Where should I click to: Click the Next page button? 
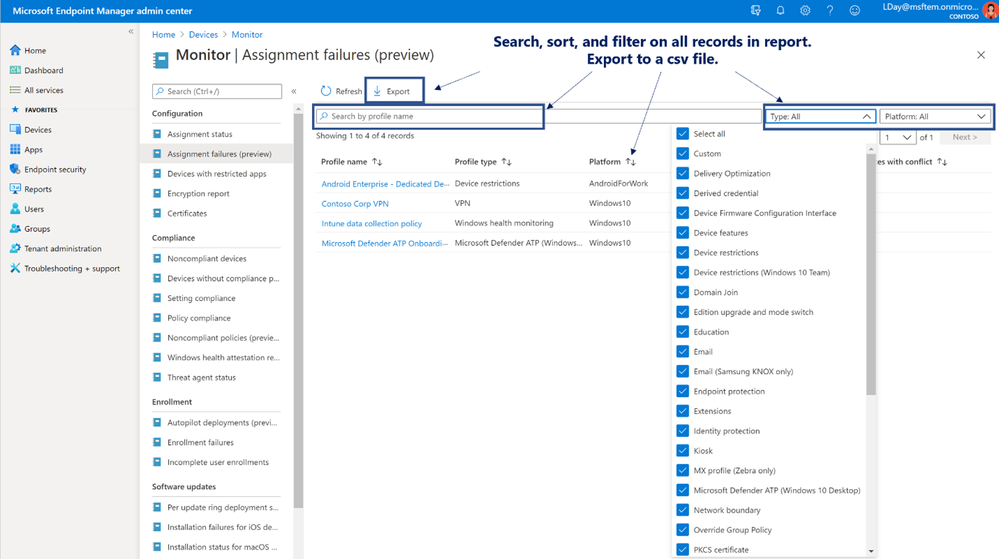point(965,137)
